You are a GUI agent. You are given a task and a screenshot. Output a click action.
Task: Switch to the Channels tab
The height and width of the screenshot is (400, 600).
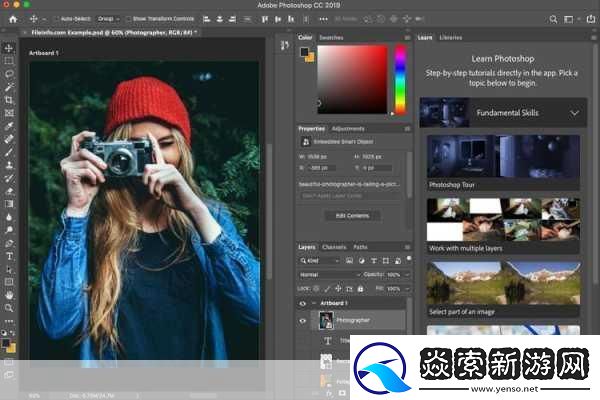[334, 247]
